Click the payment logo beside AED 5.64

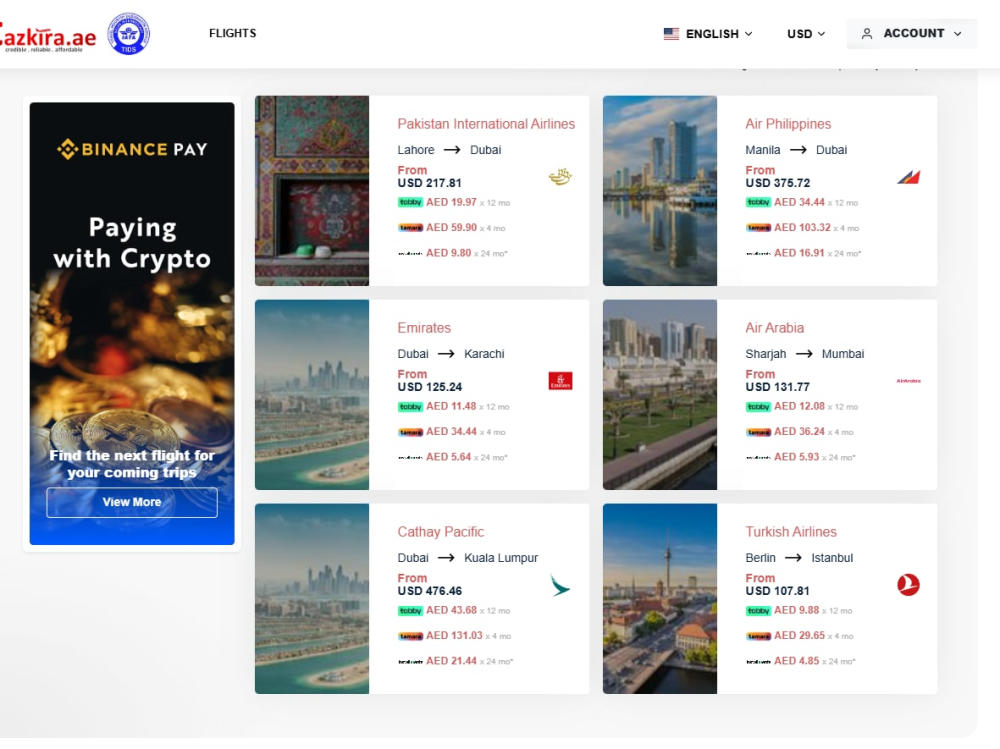pyautogui.click(x=410, y=457)
